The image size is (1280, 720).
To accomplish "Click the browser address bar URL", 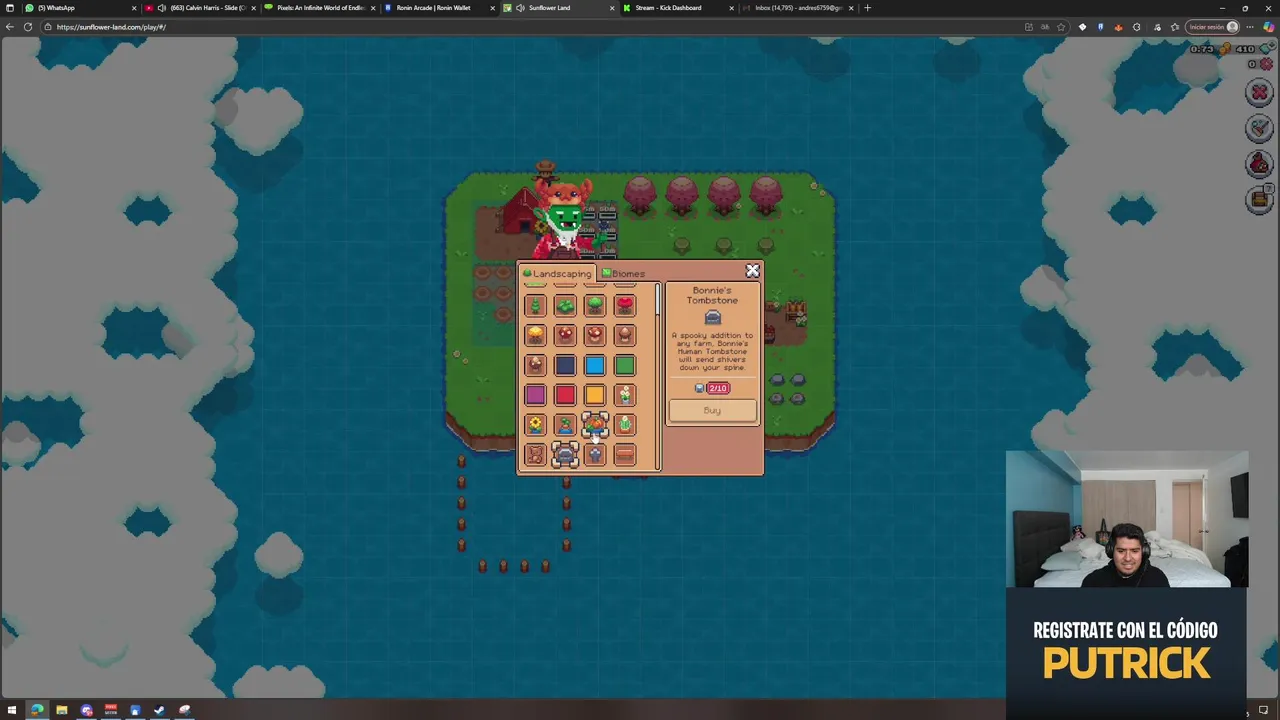I will coord(111,27).
